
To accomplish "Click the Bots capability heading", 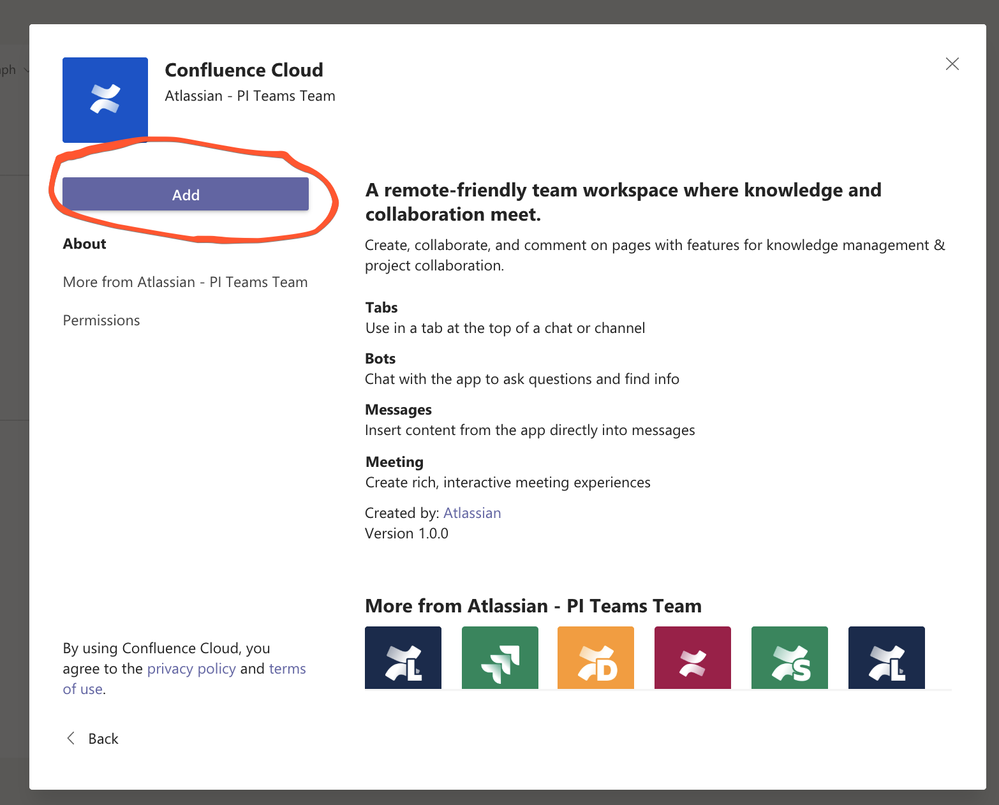I will tap(380, 359).
